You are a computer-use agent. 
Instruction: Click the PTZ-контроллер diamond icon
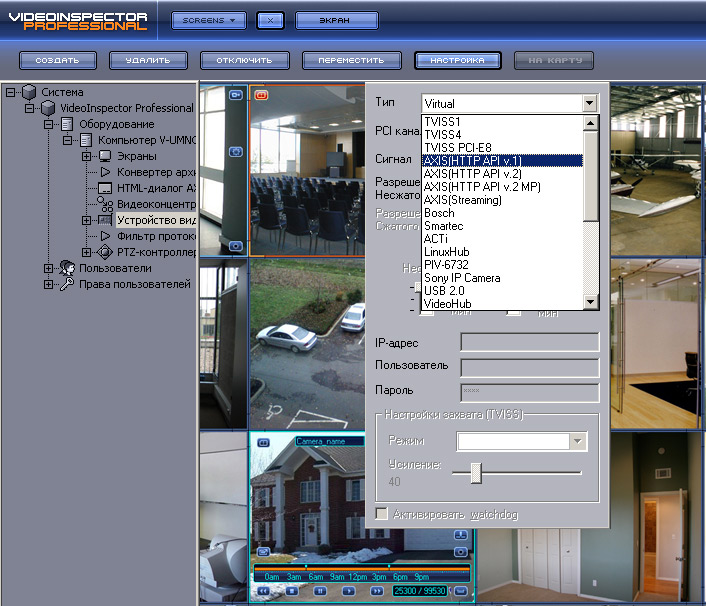point(105,252)
